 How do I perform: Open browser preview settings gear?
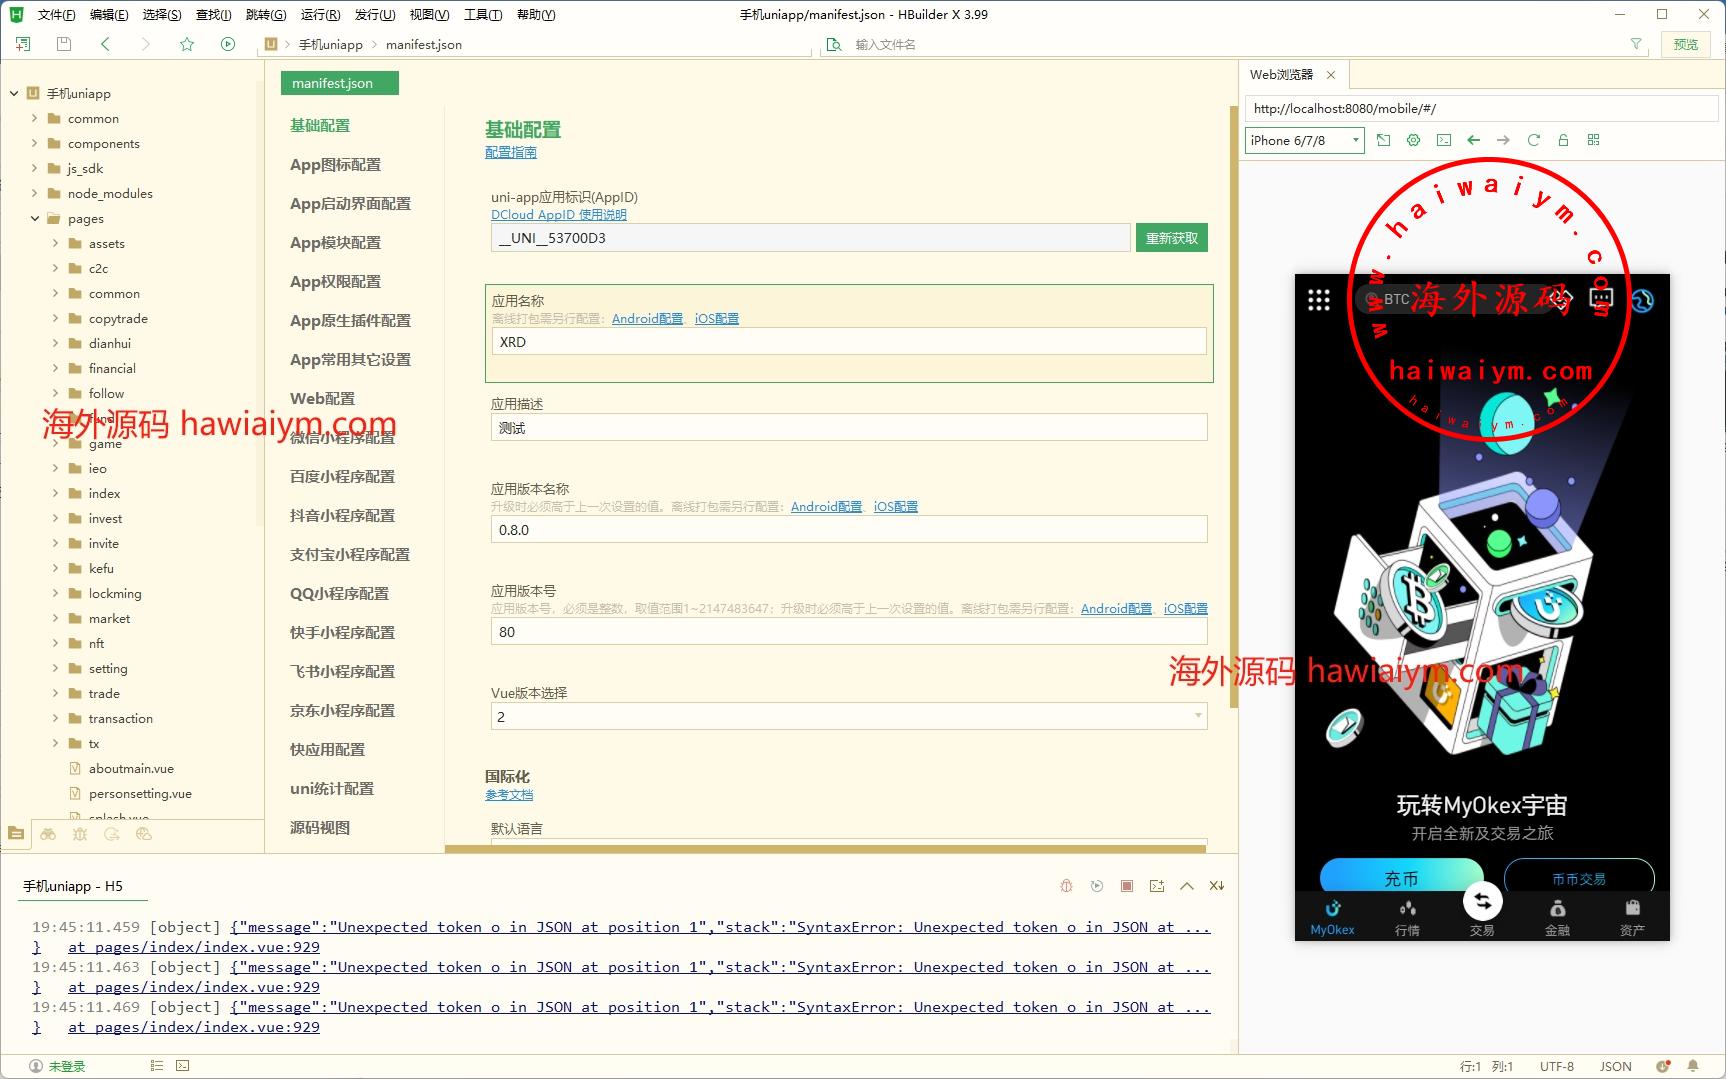point(1413,140)
